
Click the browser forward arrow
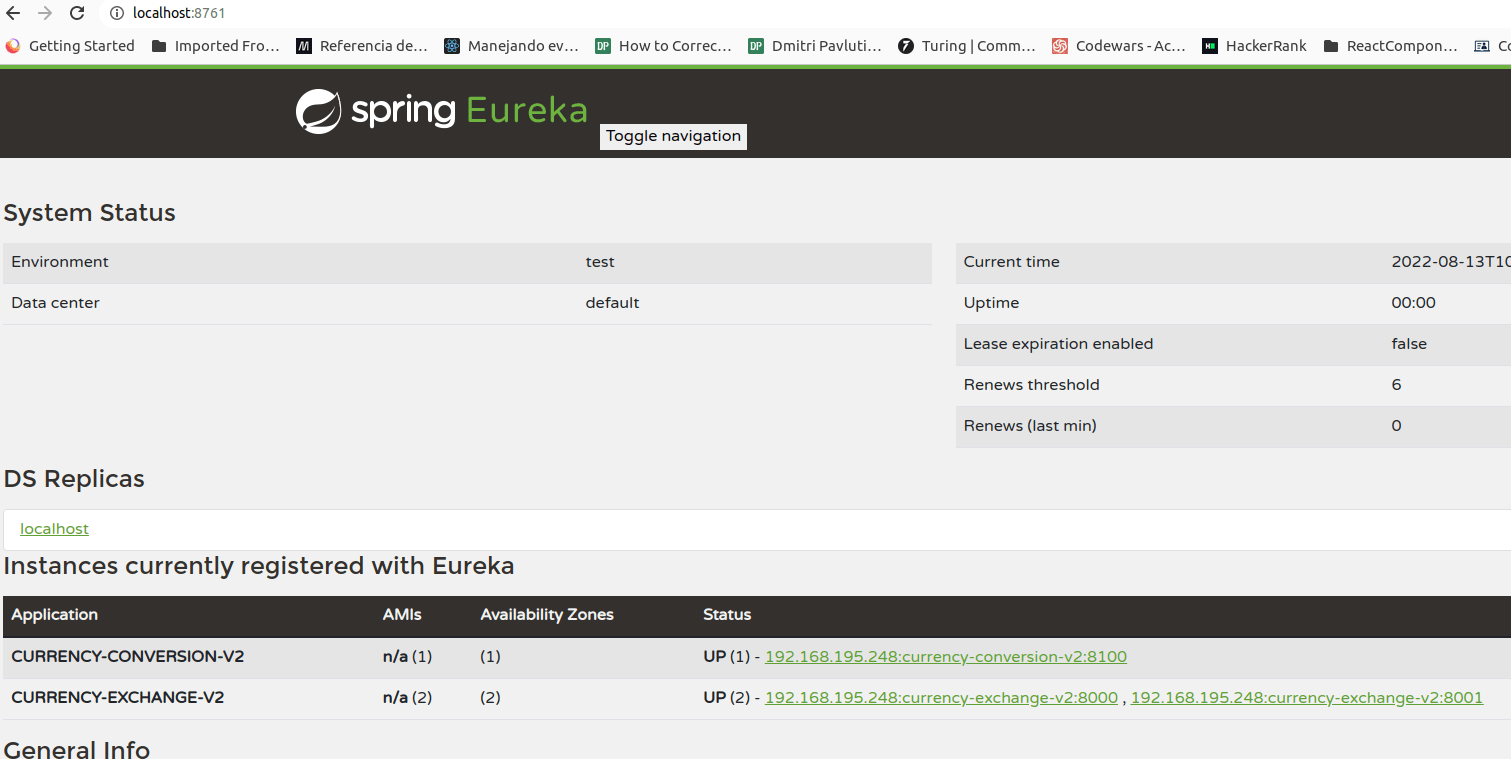pos(45,13)
